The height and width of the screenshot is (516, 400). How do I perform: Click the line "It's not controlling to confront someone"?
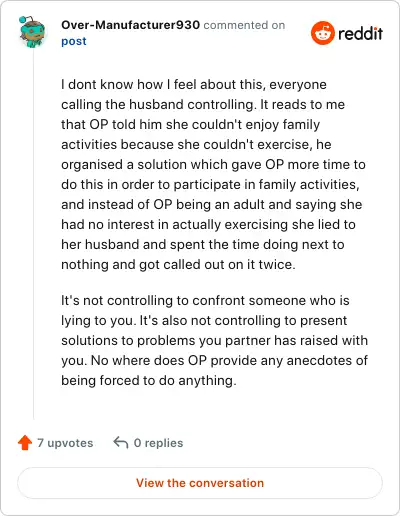(205, 301)
